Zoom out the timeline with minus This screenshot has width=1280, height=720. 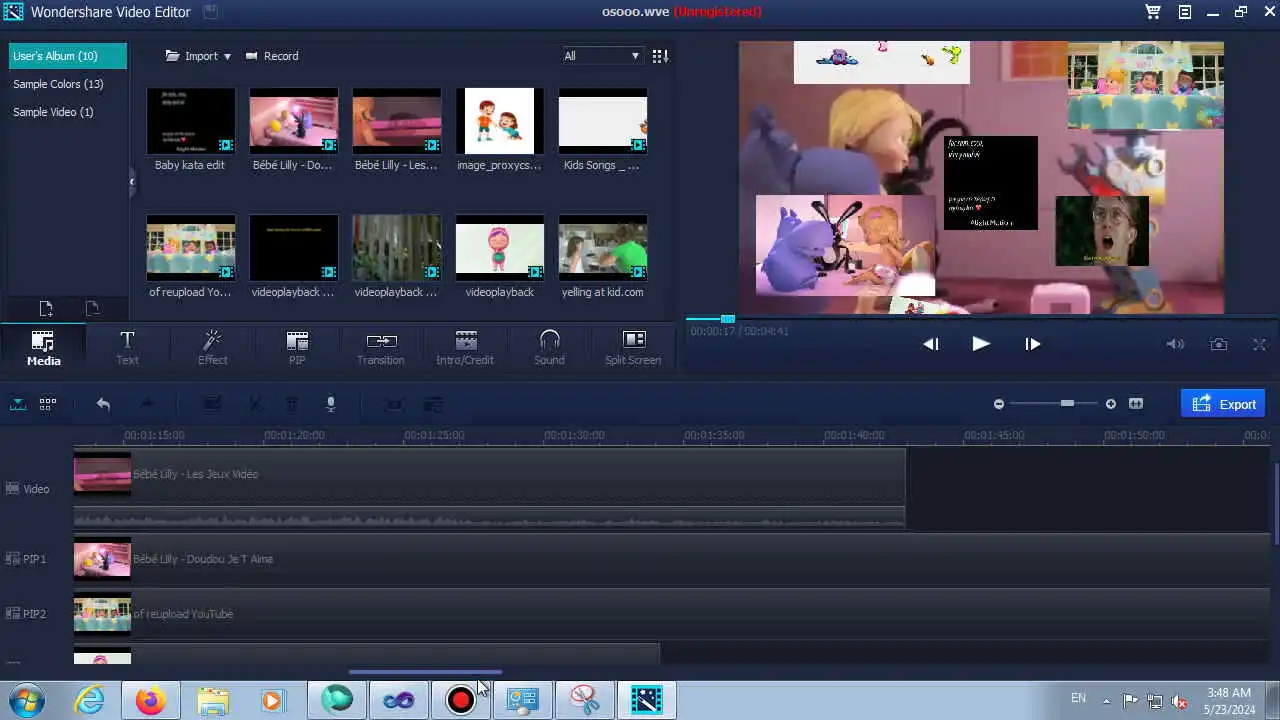click(998, 404)
